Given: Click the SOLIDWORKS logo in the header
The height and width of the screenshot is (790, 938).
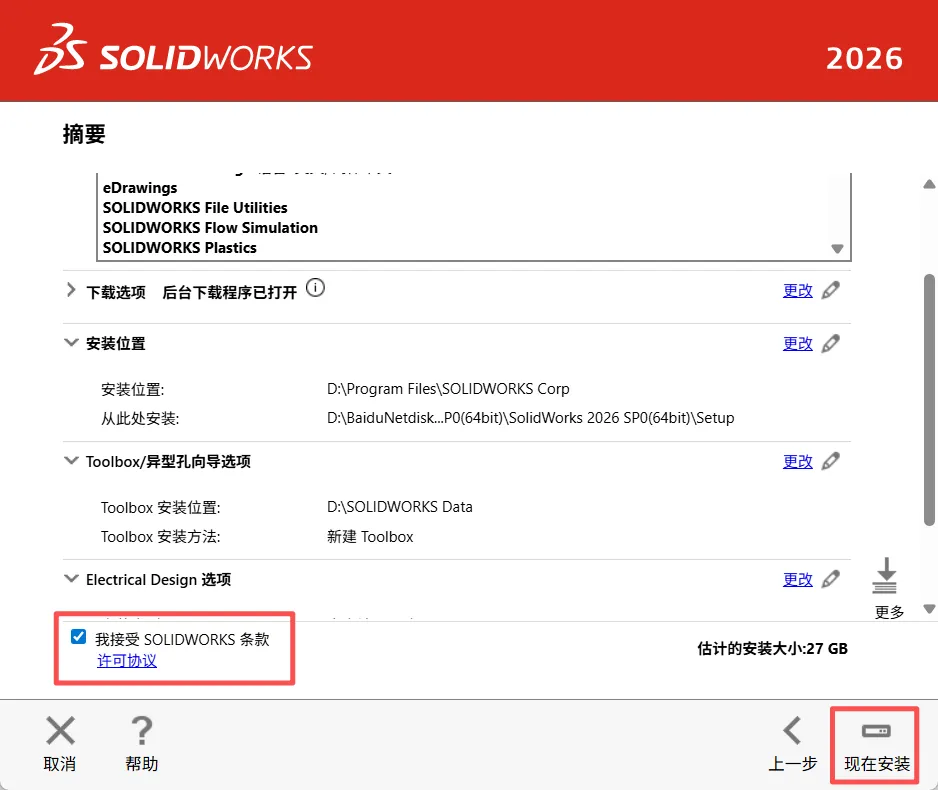Looking at the screenshot, I should [x=173, y=51].
